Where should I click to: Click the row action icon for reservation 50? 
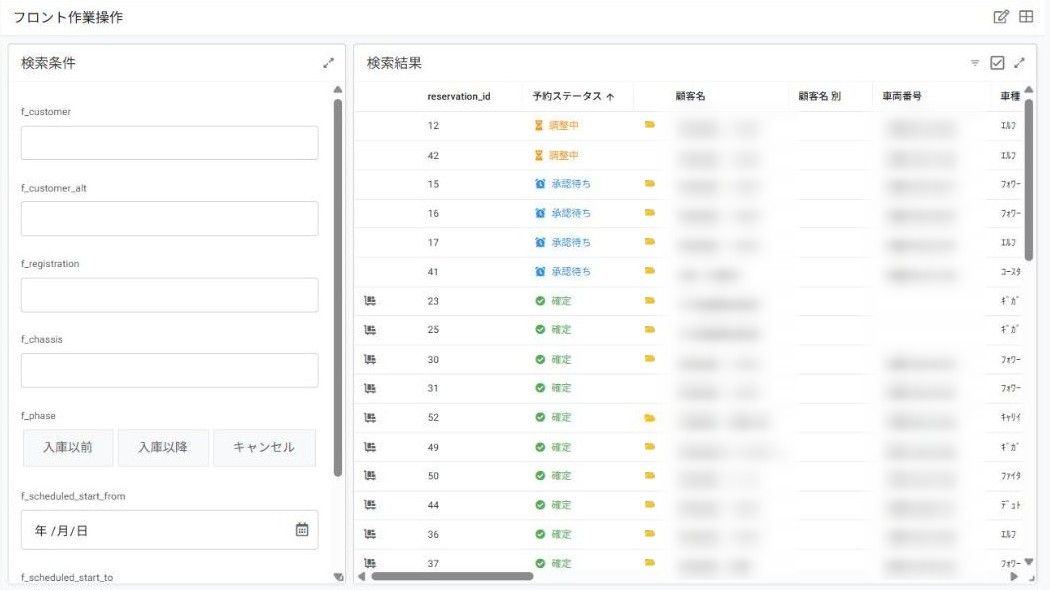click(x=370, y=475)
